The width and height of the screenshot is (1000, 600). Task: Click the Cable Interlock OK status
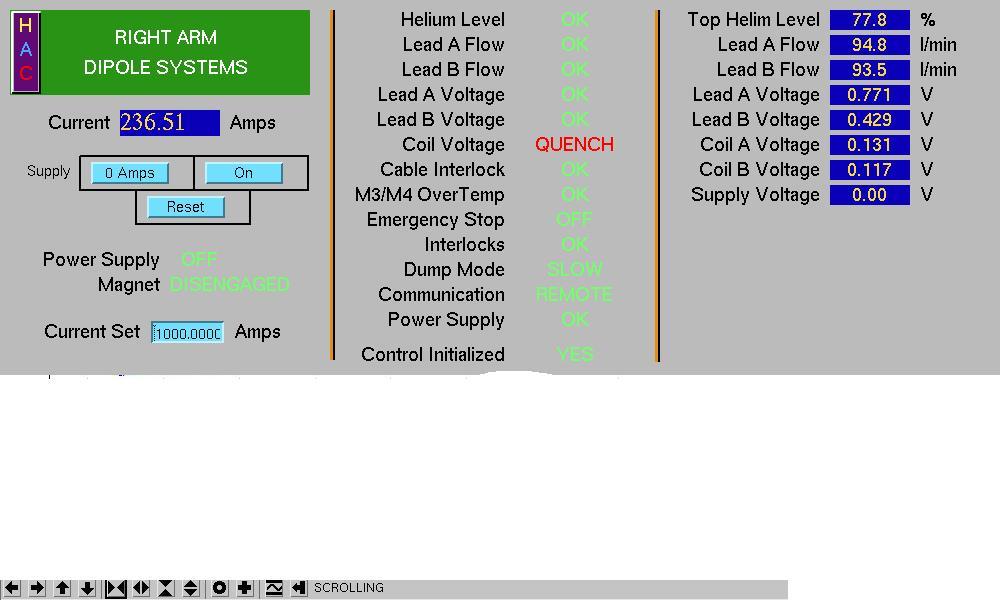click(575, 170)
